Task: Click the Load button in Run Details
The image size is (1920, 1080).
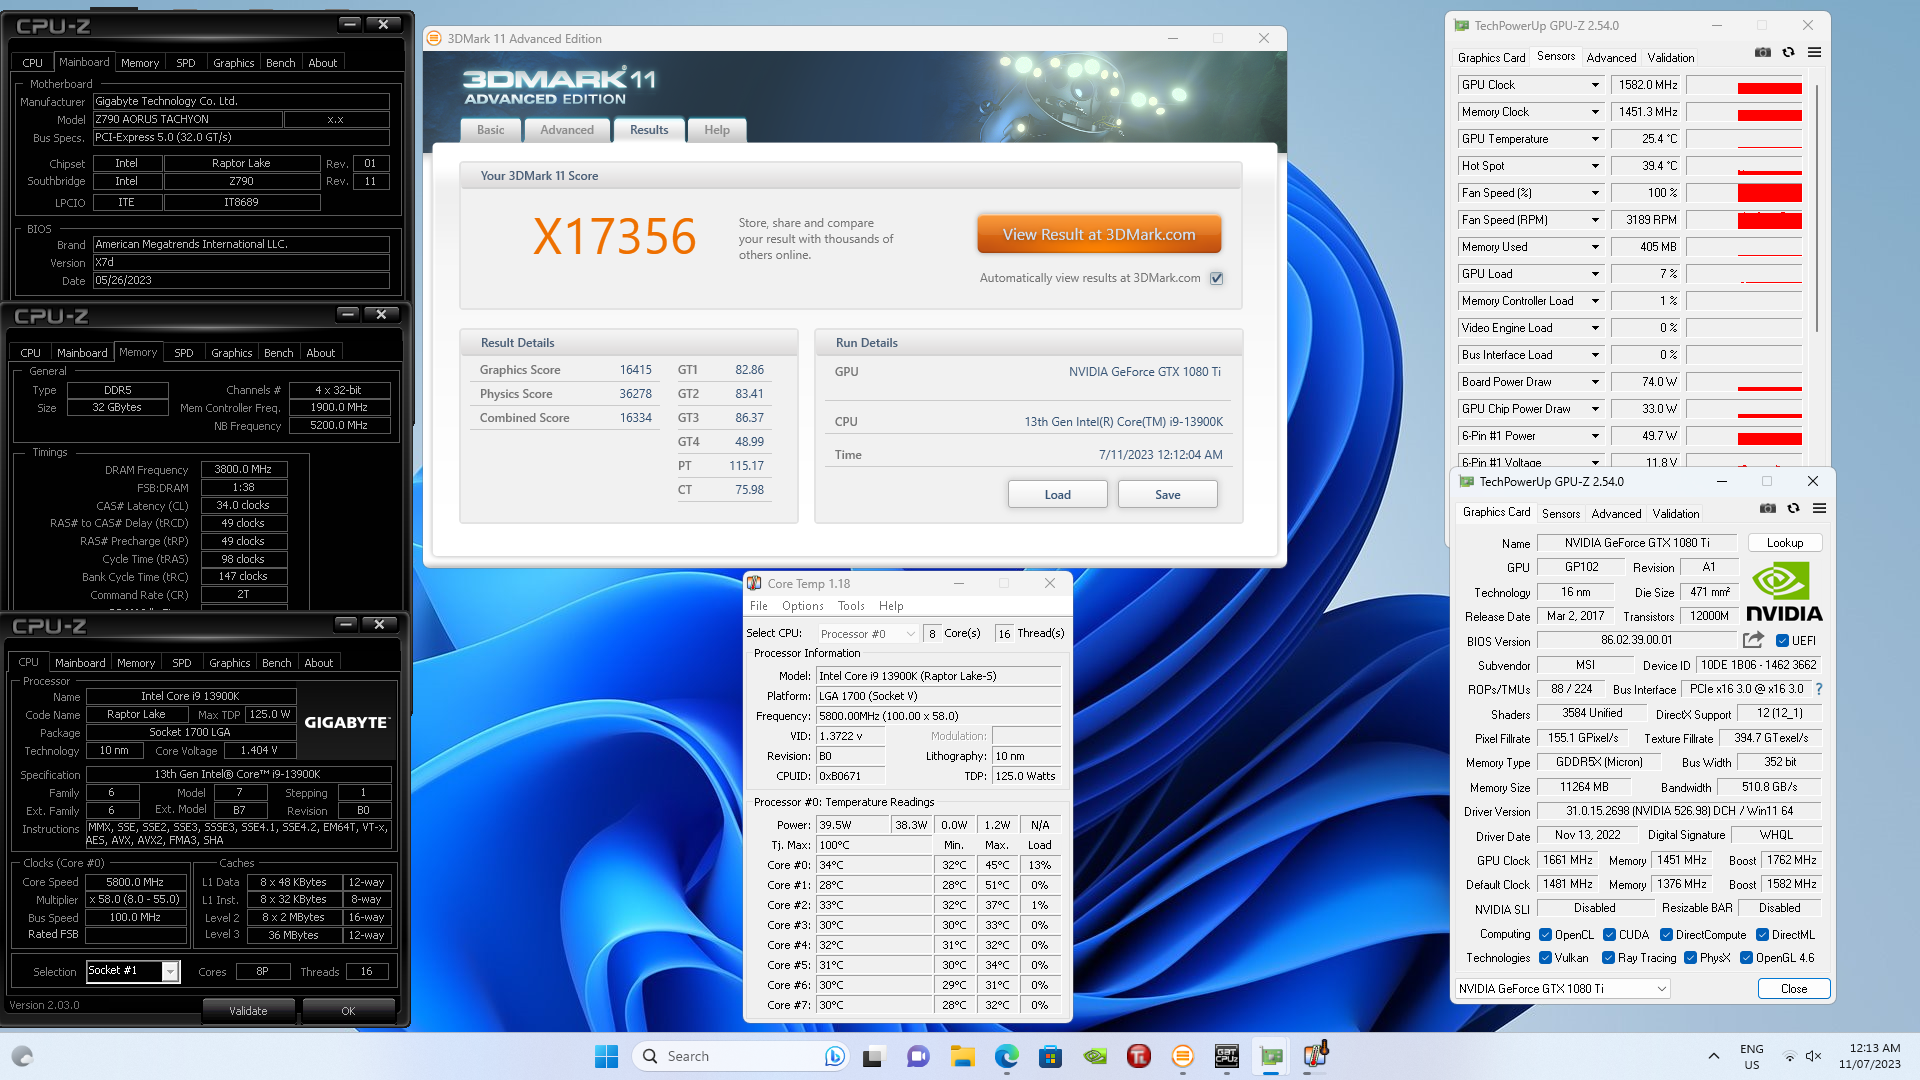Action: [x=1057, y=494]
